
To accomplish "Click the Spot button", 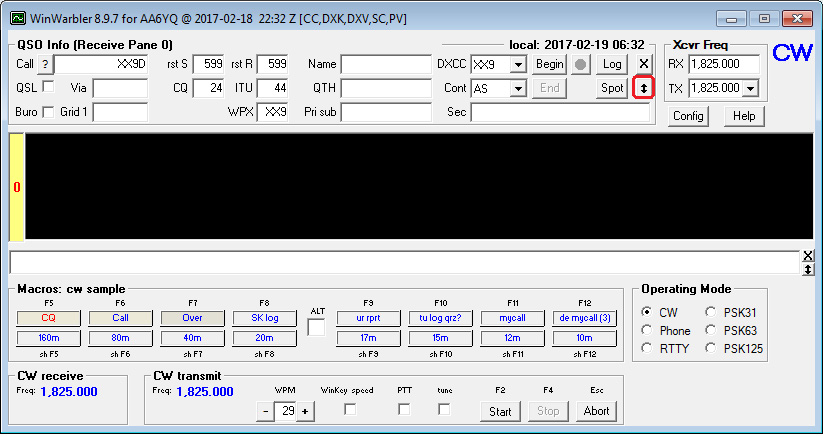I will 612,88.
